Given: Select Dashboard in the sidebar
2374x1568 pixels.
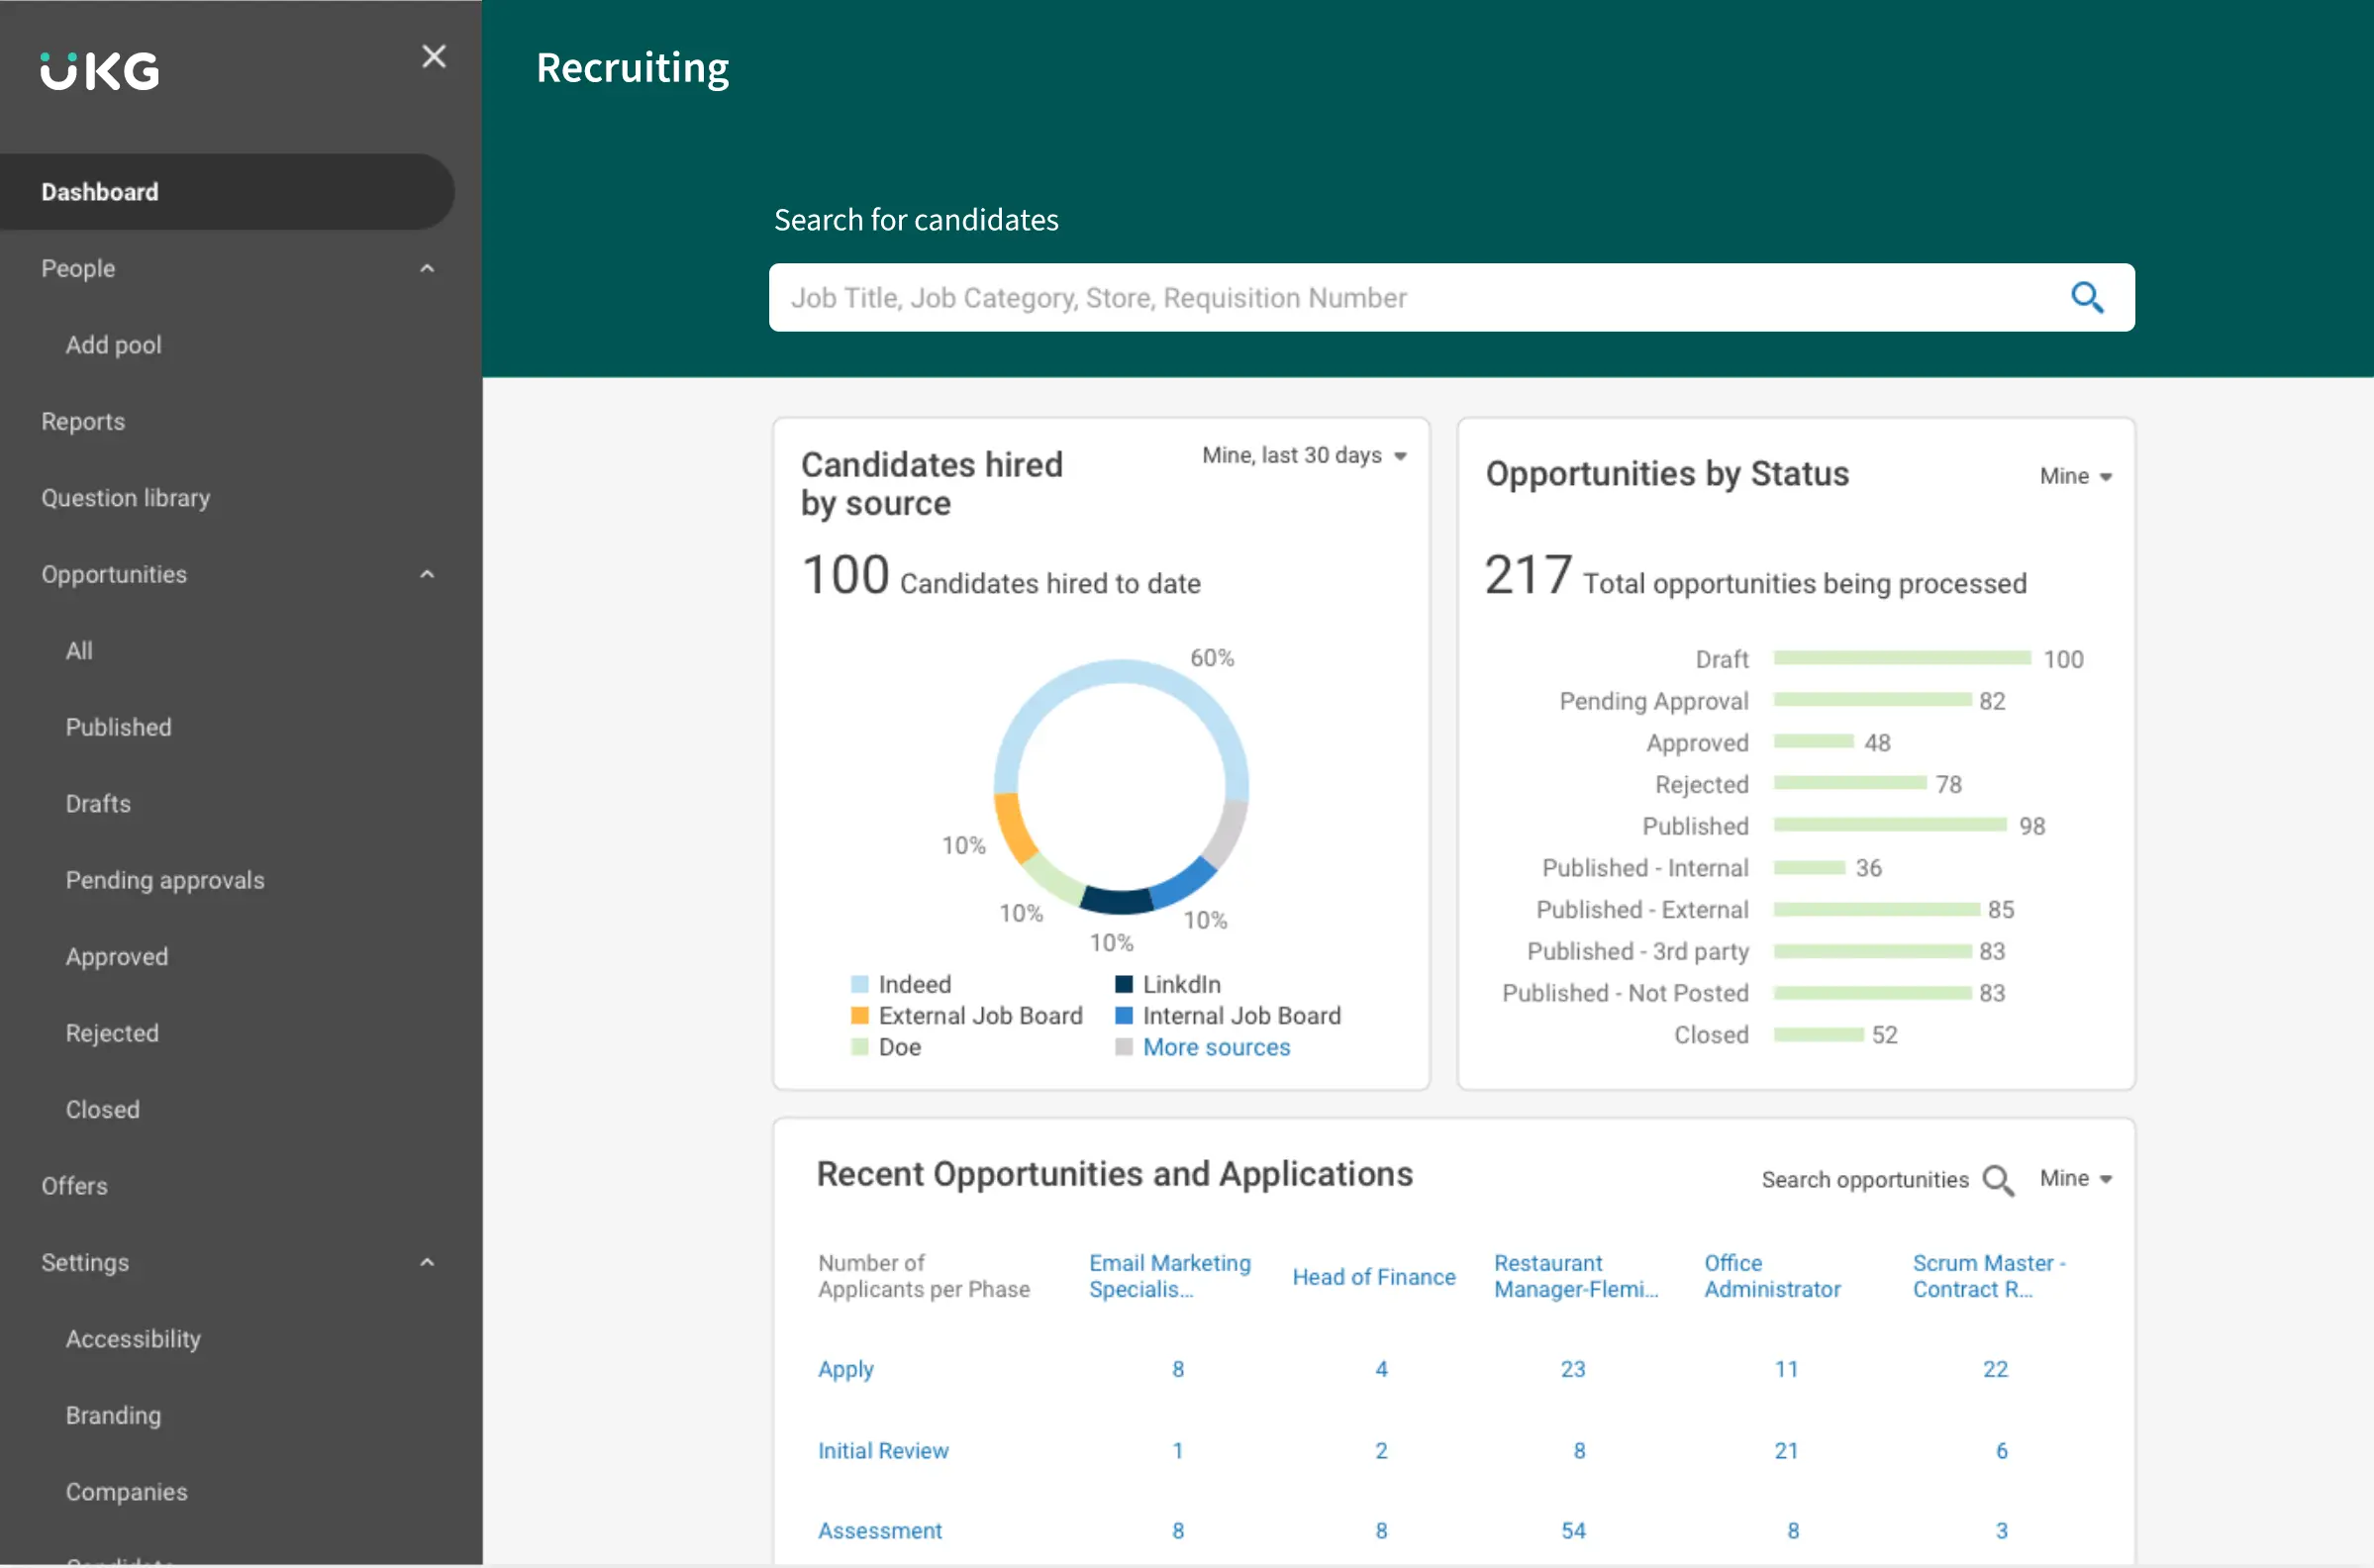Looking at the screenshot, I should 100,191.
